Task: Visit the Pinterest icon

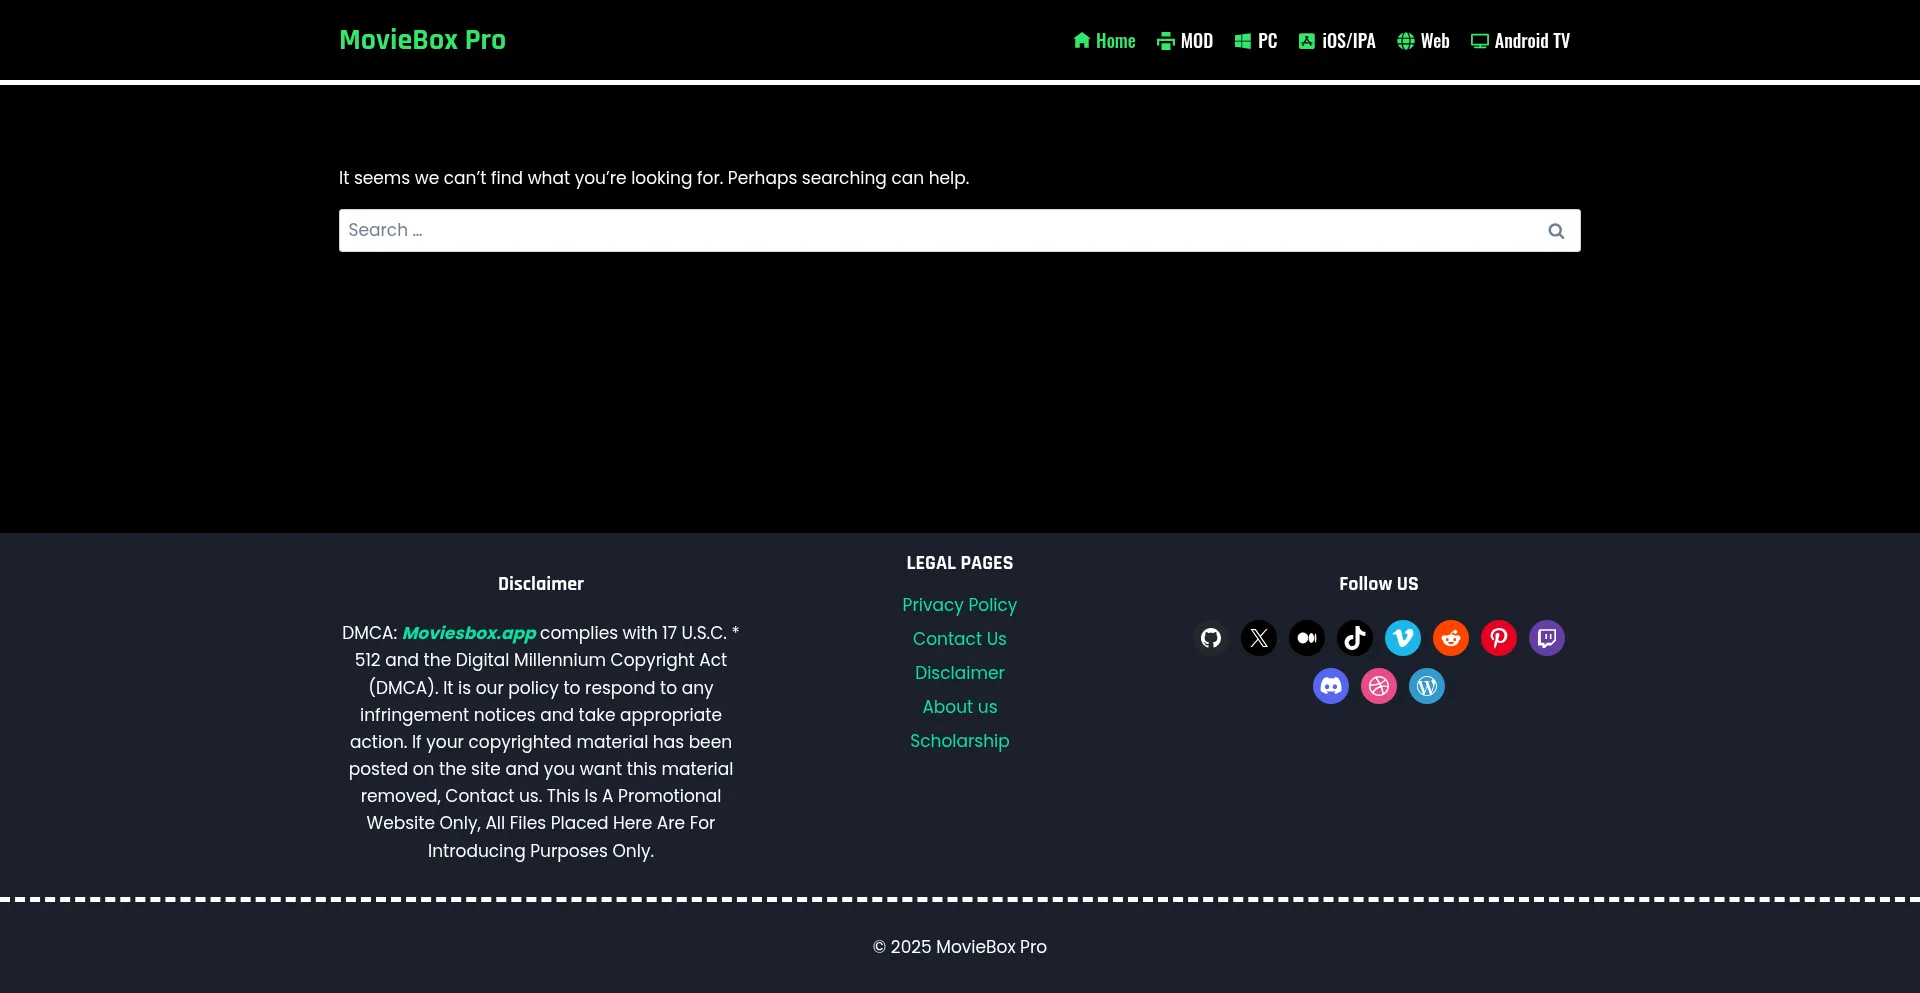Action: click(x=1498, y=638)
